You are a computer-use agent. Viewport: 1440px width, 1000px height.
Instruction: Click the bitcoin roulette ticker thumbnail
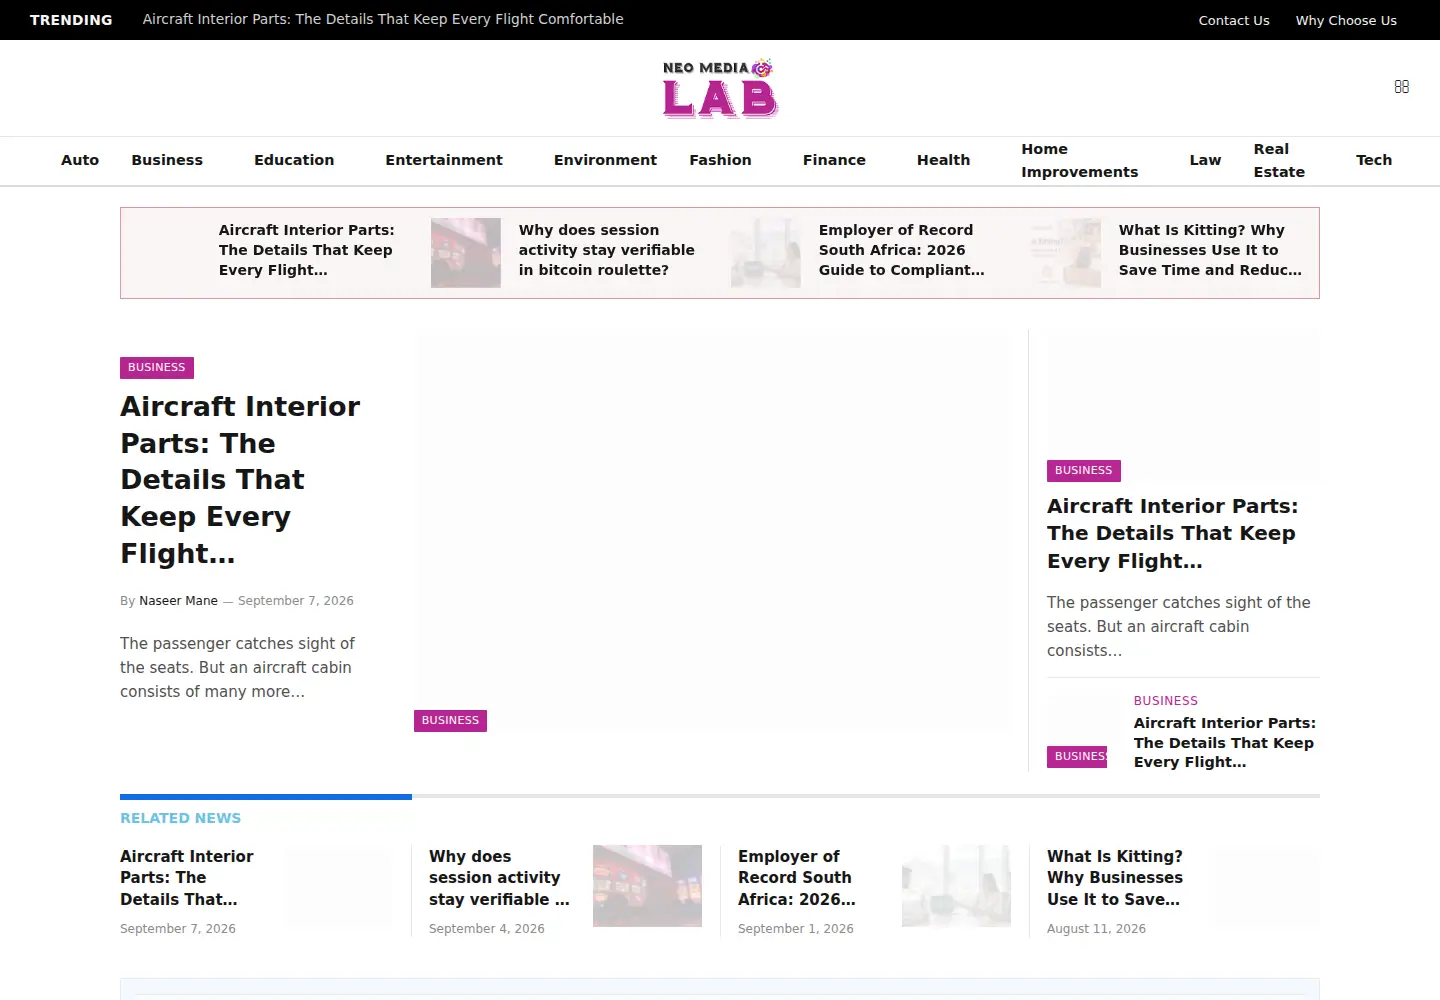click(x=466, y=253)
